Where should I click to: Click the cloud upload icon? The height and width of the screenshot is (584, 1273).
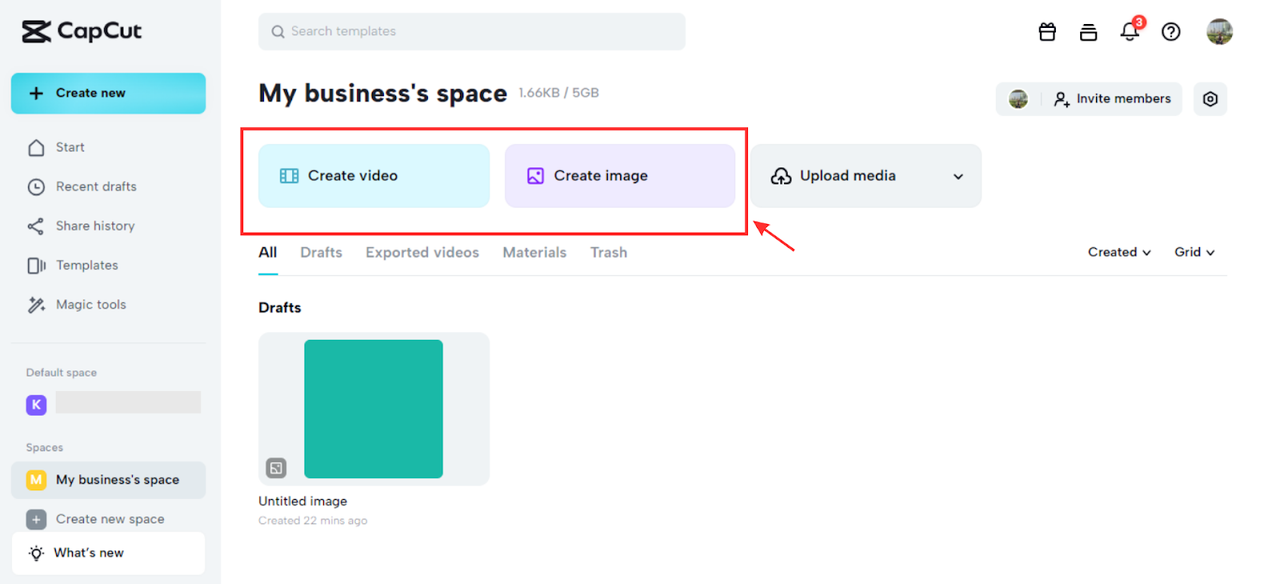[x=781, y=176]
